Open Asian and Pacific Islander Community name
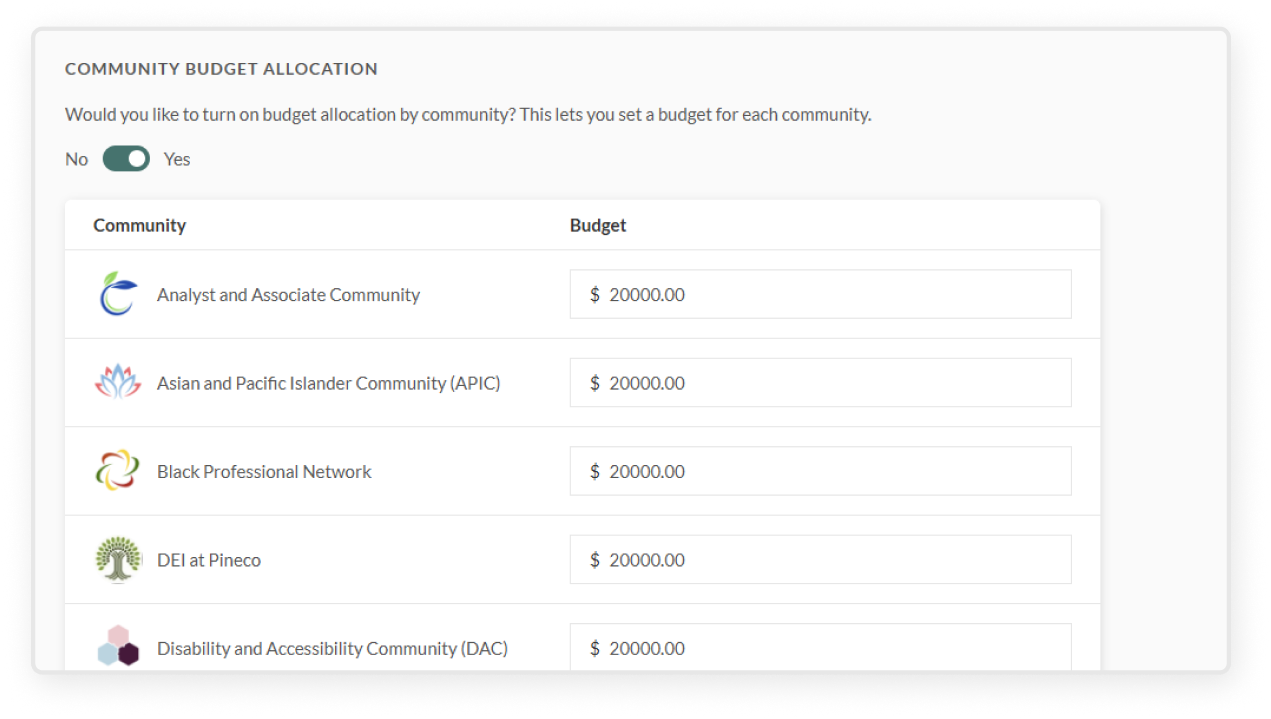Image resolution: width=1271 pixels, height=719 pixels. tap(329, 383)
